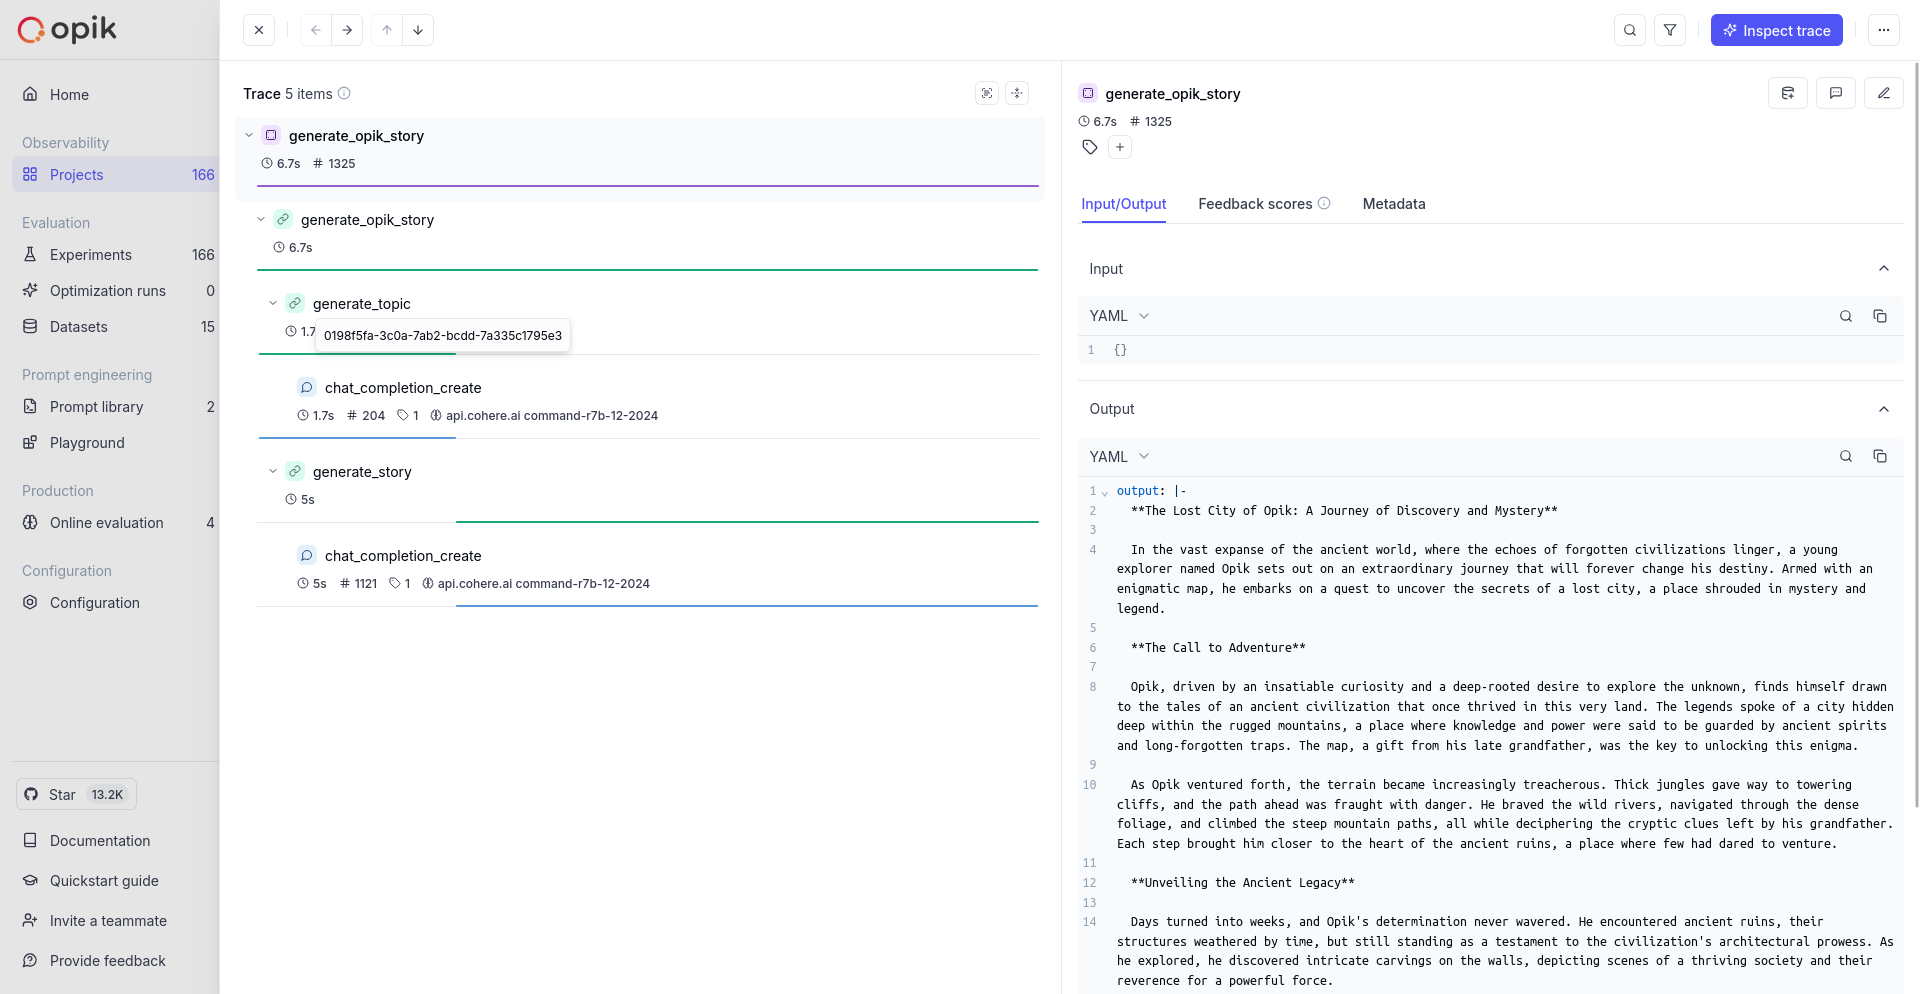This screenshot has width=1920, height=994.
Task: Open the more options ellipsis menu
Action: click(x=1883, y=30)
